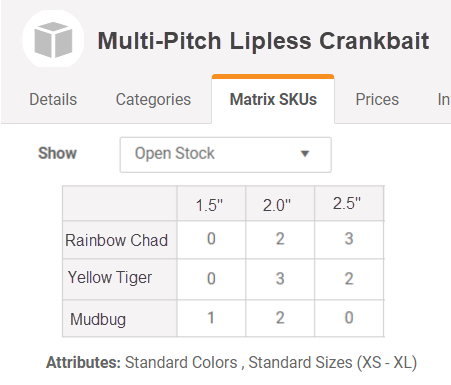Select the Matrix SKUs tab

tap(273, 99)
